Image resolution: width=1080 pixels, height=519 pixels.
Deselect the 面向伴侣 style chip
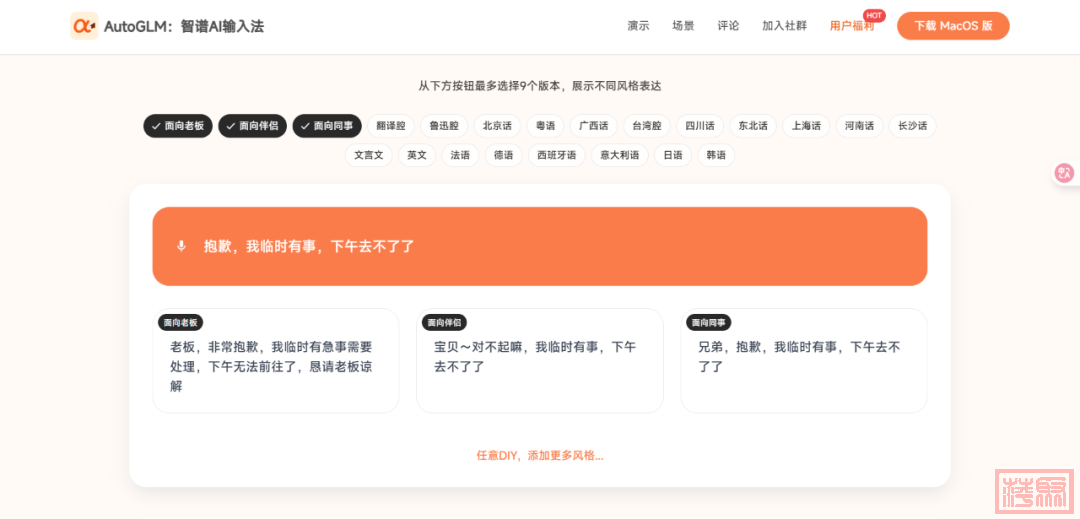coord(252,126)
